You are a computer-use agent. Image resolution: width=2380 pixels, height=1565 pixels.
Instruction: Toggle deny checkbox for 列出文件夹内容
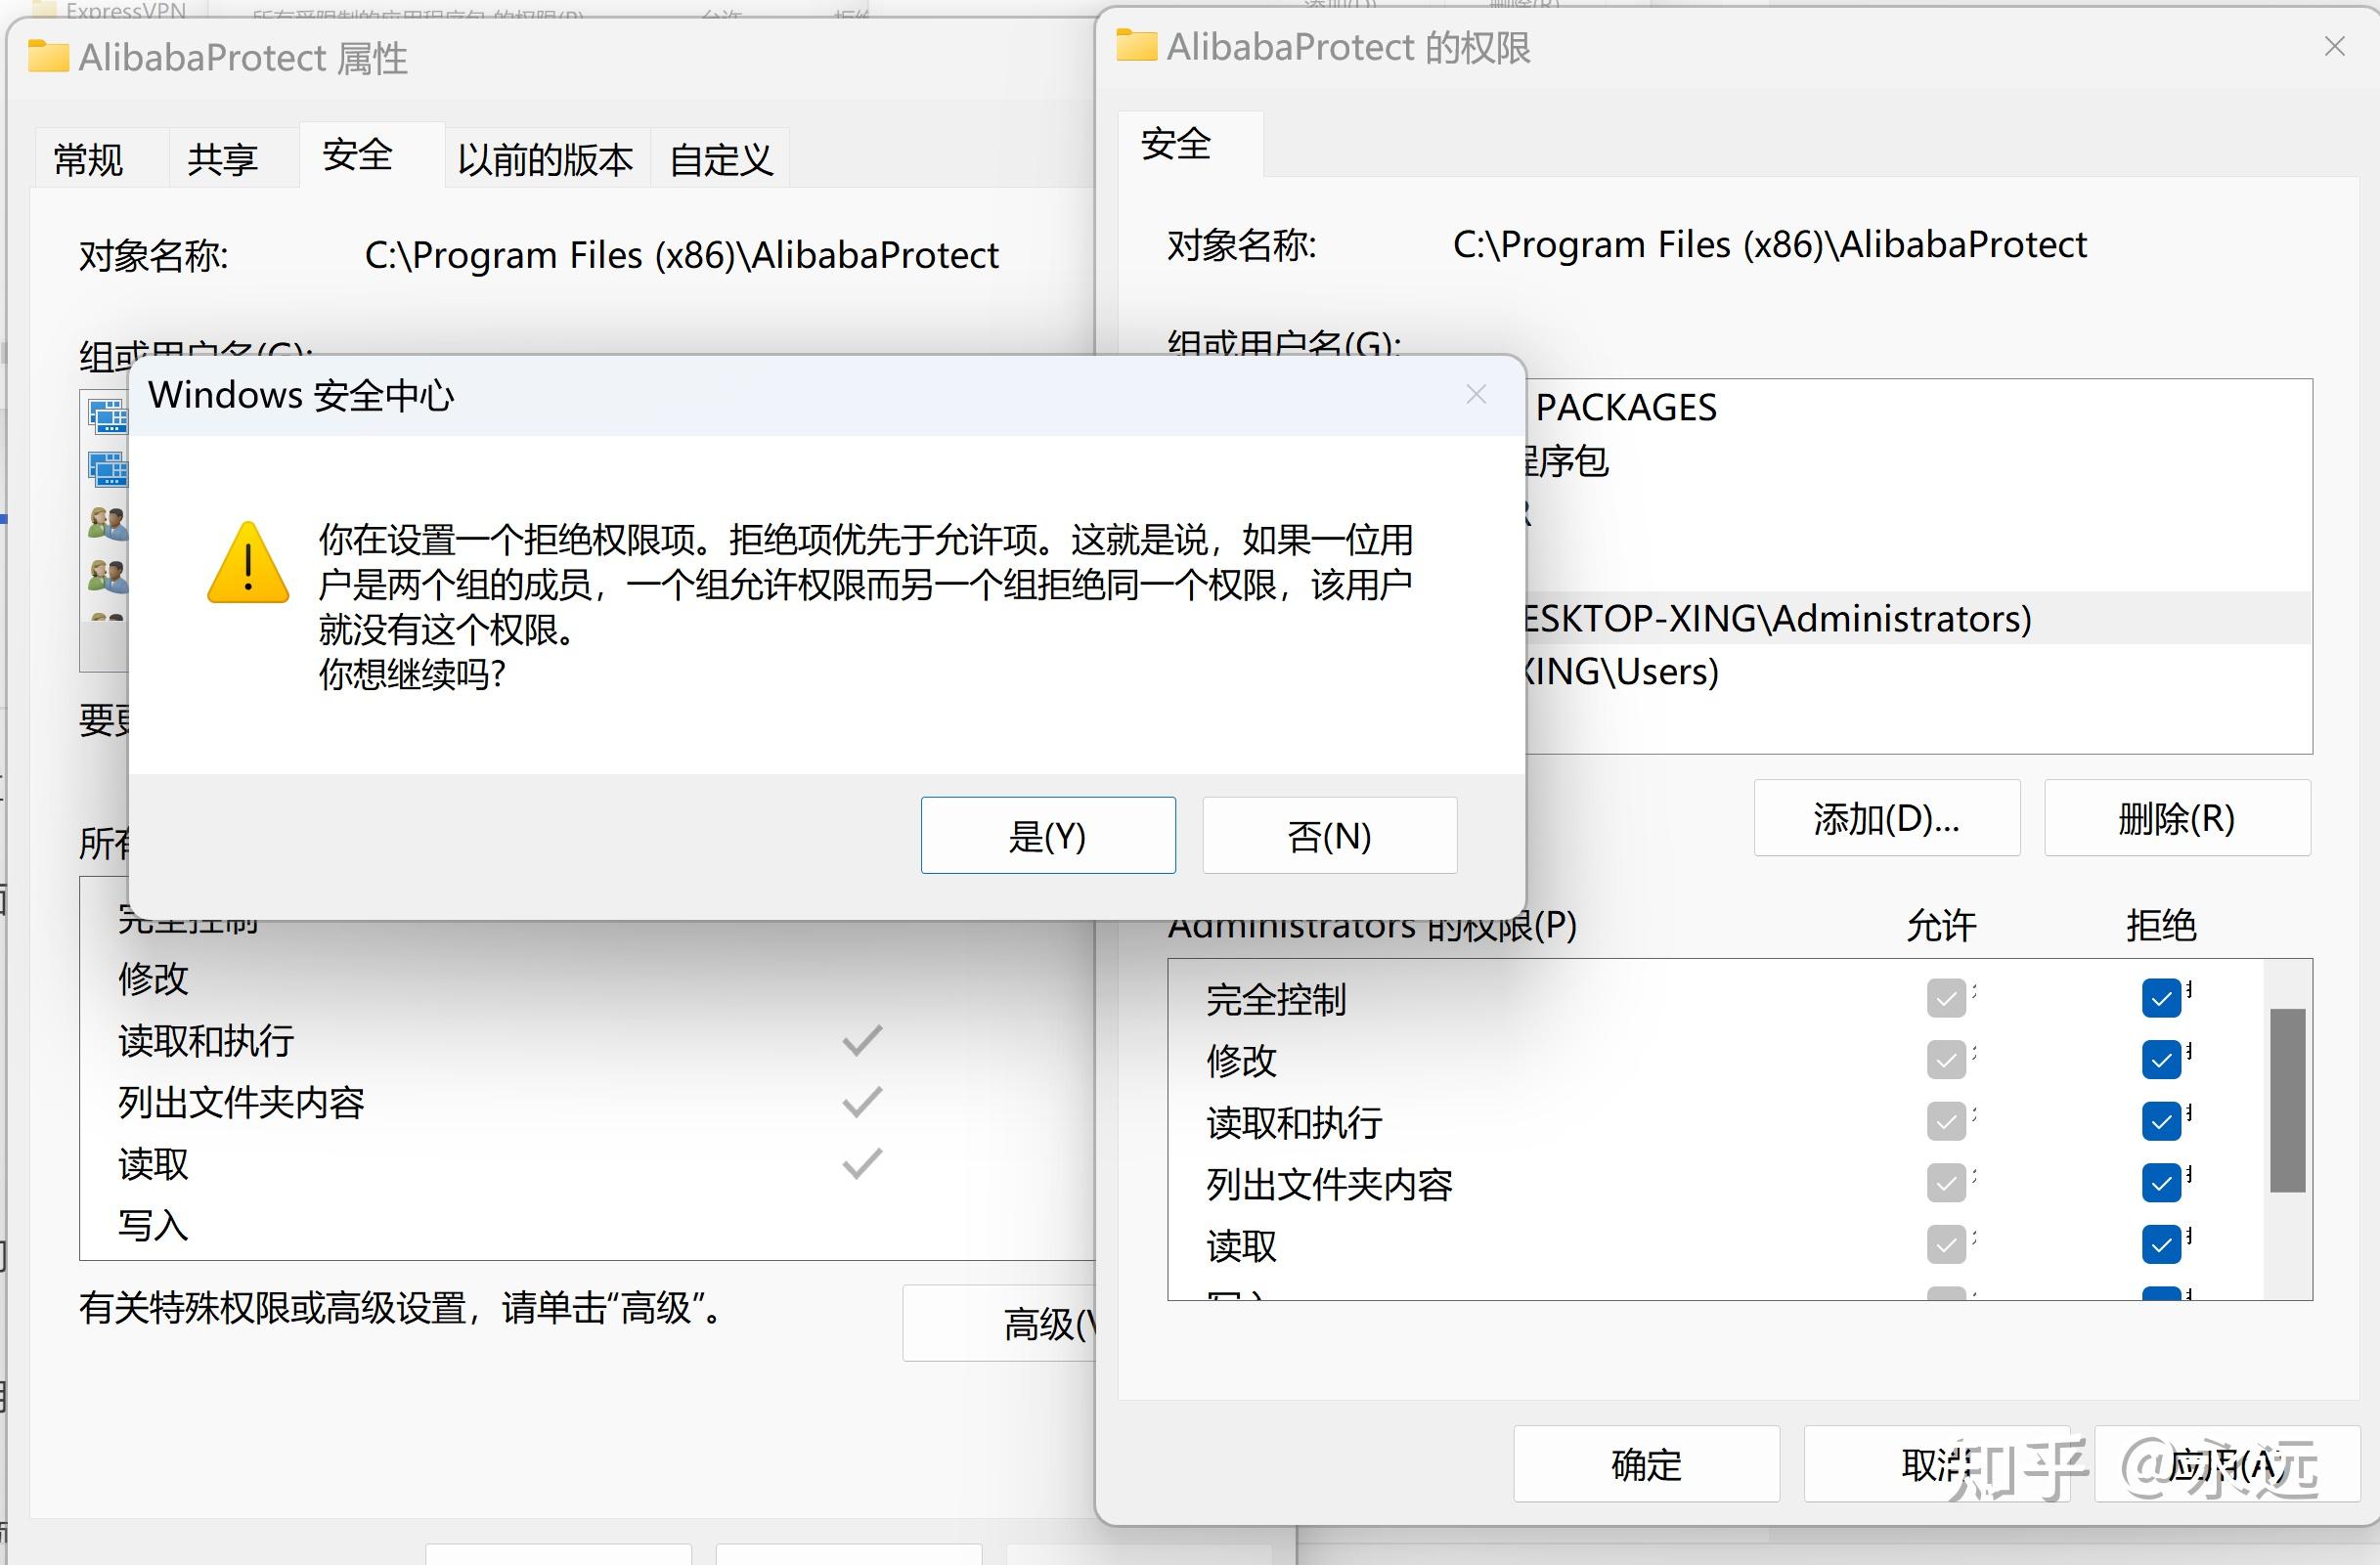[2161, 1184]
